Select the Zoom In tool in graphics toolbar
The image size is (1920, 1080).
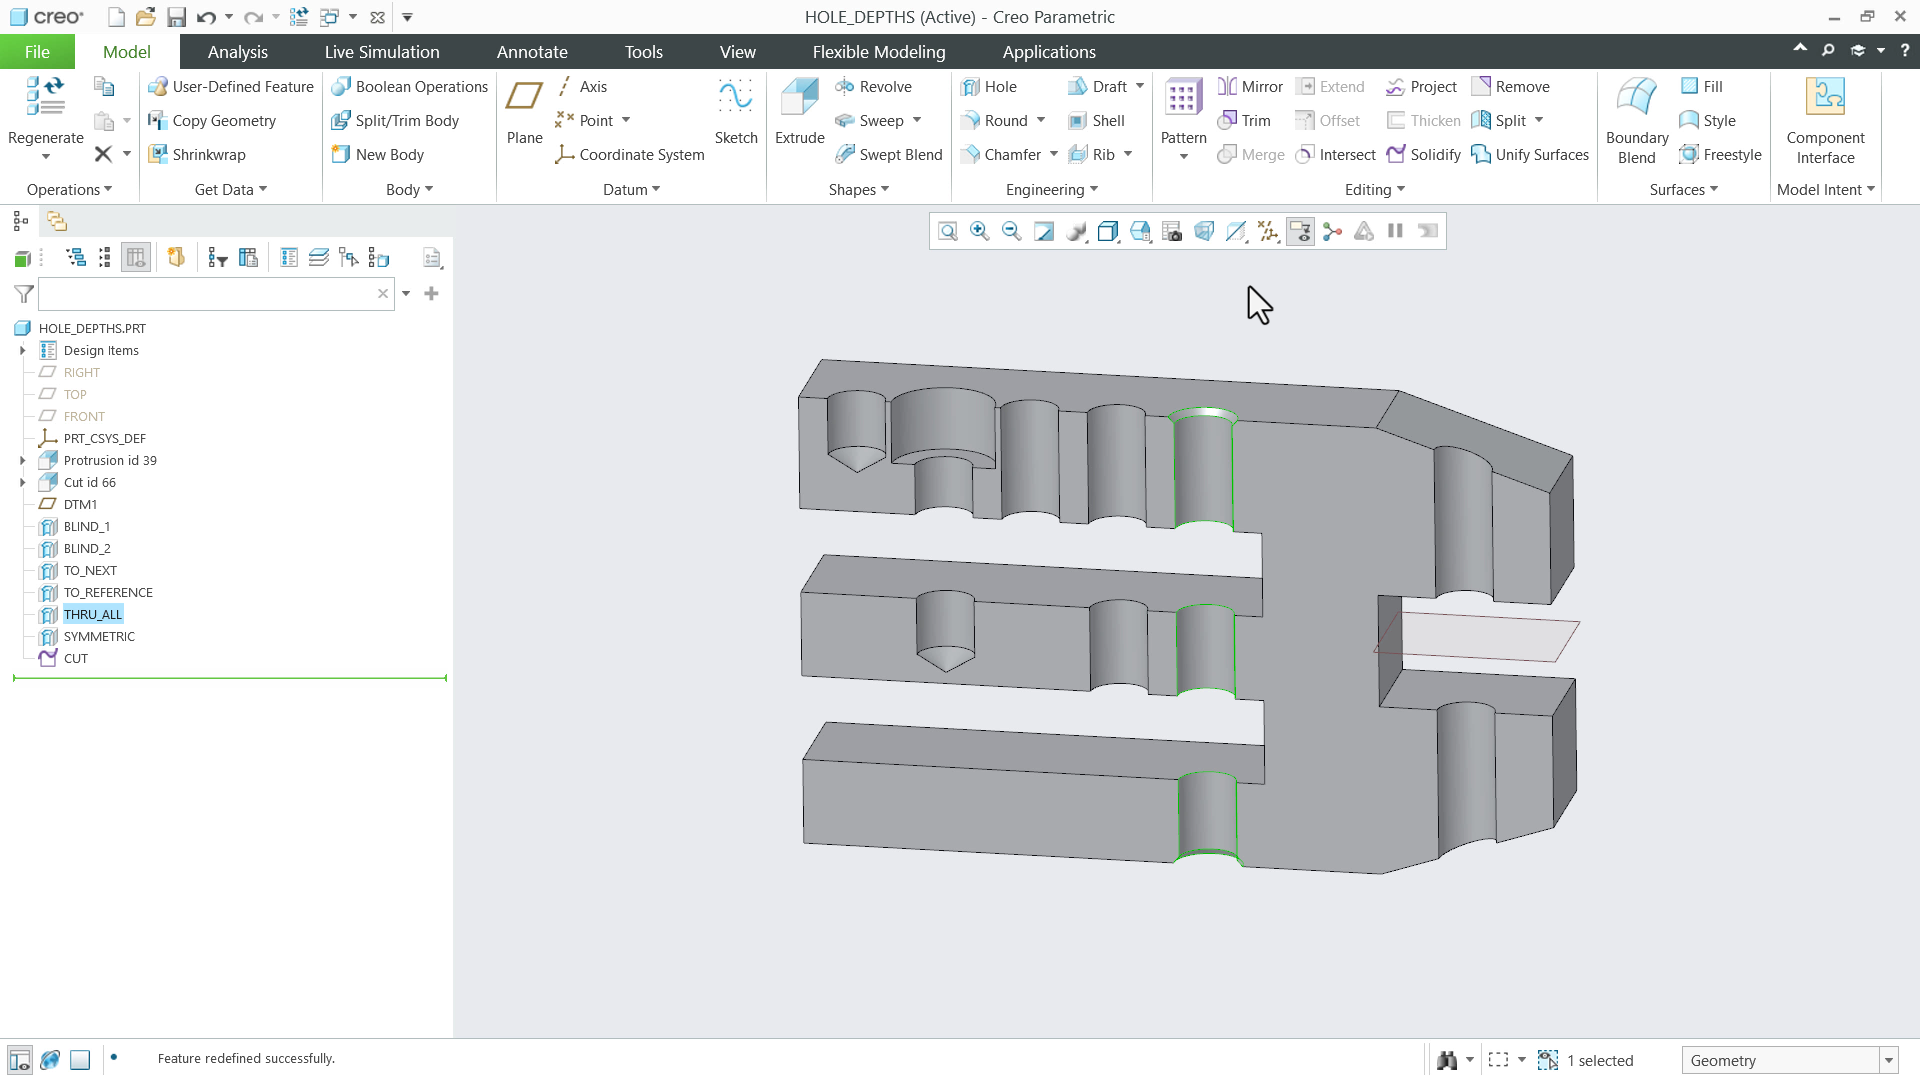pos(979,231)
